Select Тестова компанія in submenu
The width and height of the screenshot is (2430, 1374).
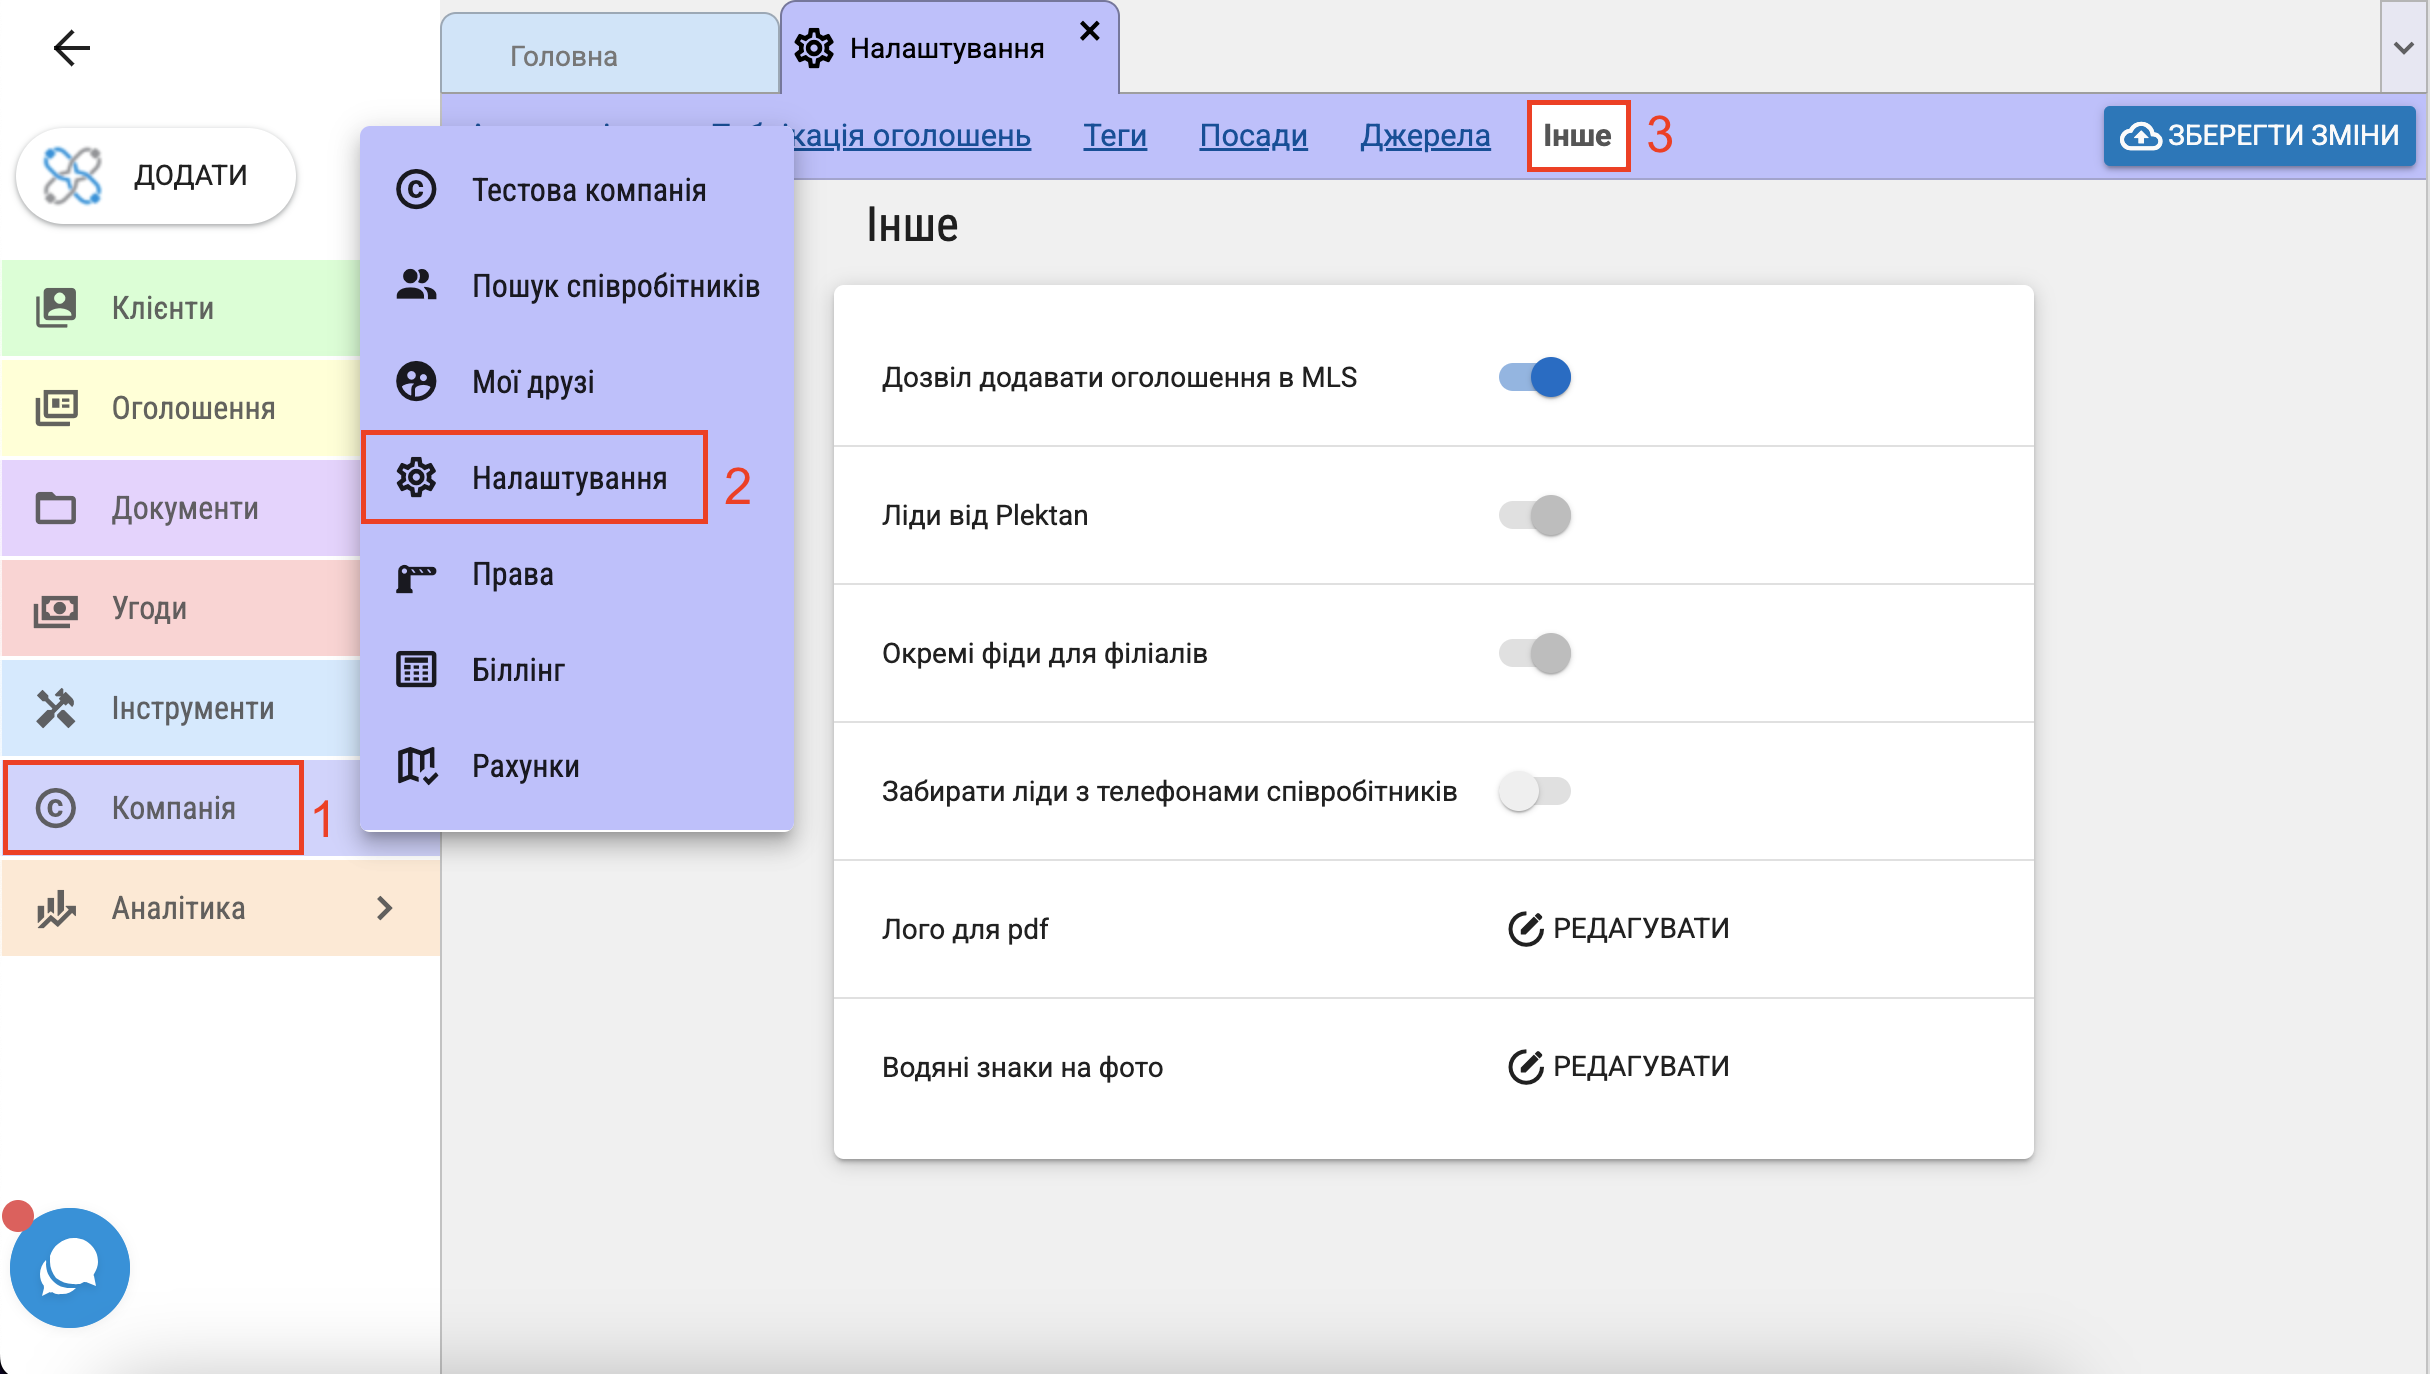click(577, 190)
